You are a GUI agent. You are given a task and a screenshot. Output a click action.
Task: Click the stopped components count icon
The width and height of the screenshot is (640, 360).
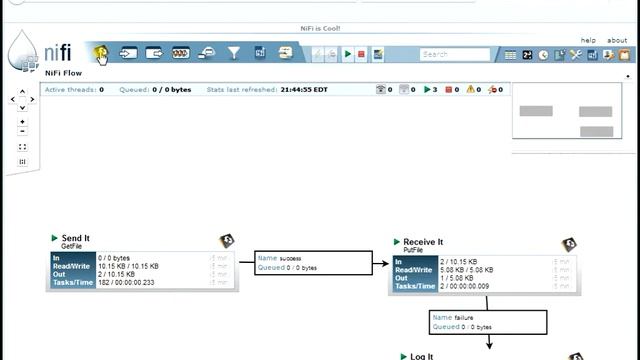449,89
